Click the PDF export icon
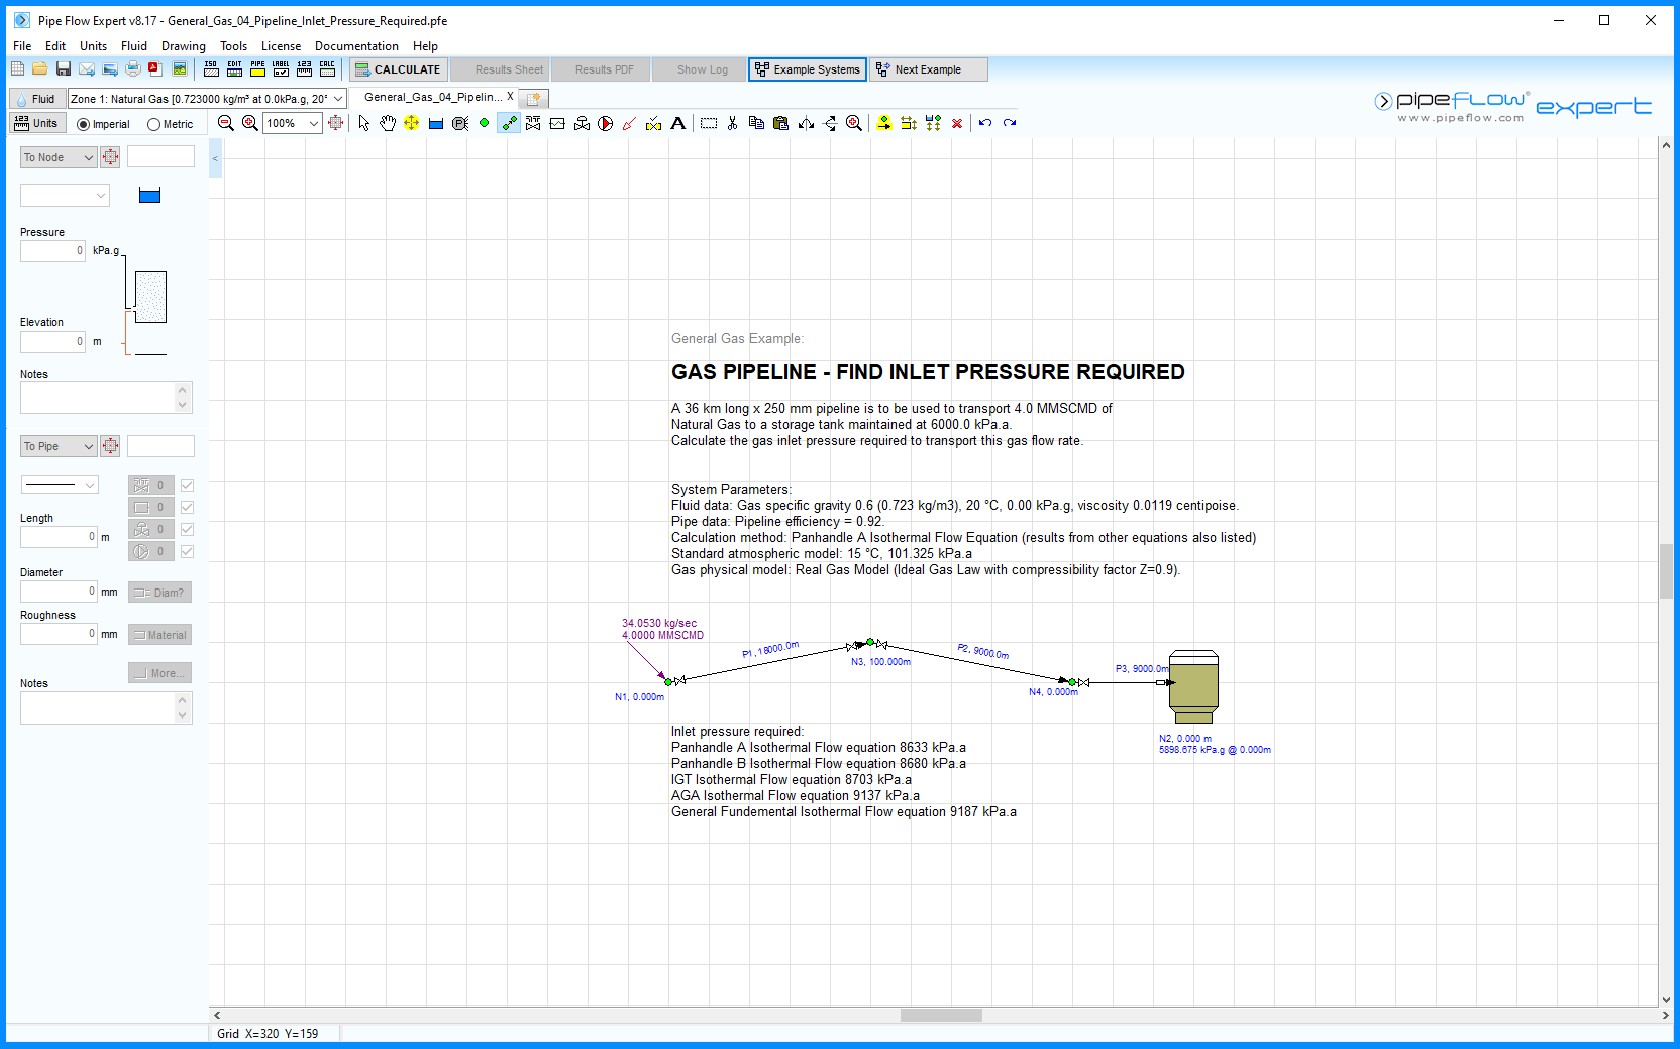 155,69
